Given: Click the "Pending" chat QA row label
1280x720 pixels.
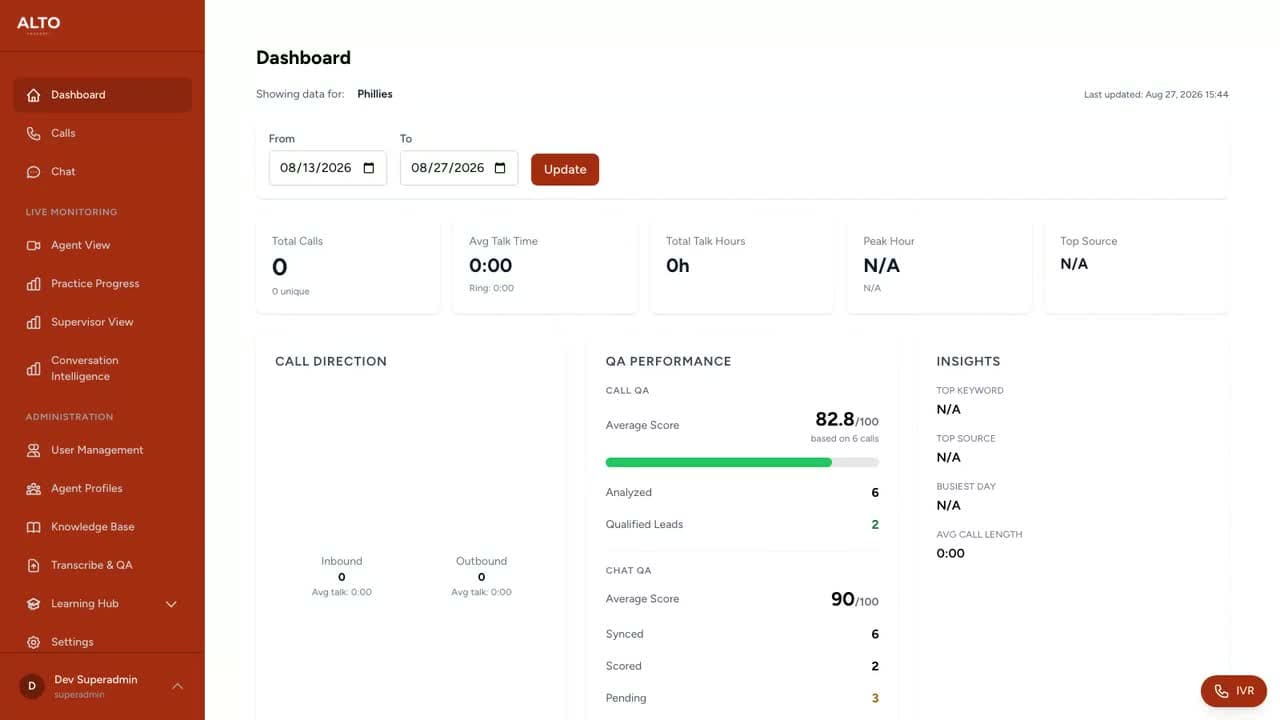Looking at the screenshot, I should pos(626,698).
